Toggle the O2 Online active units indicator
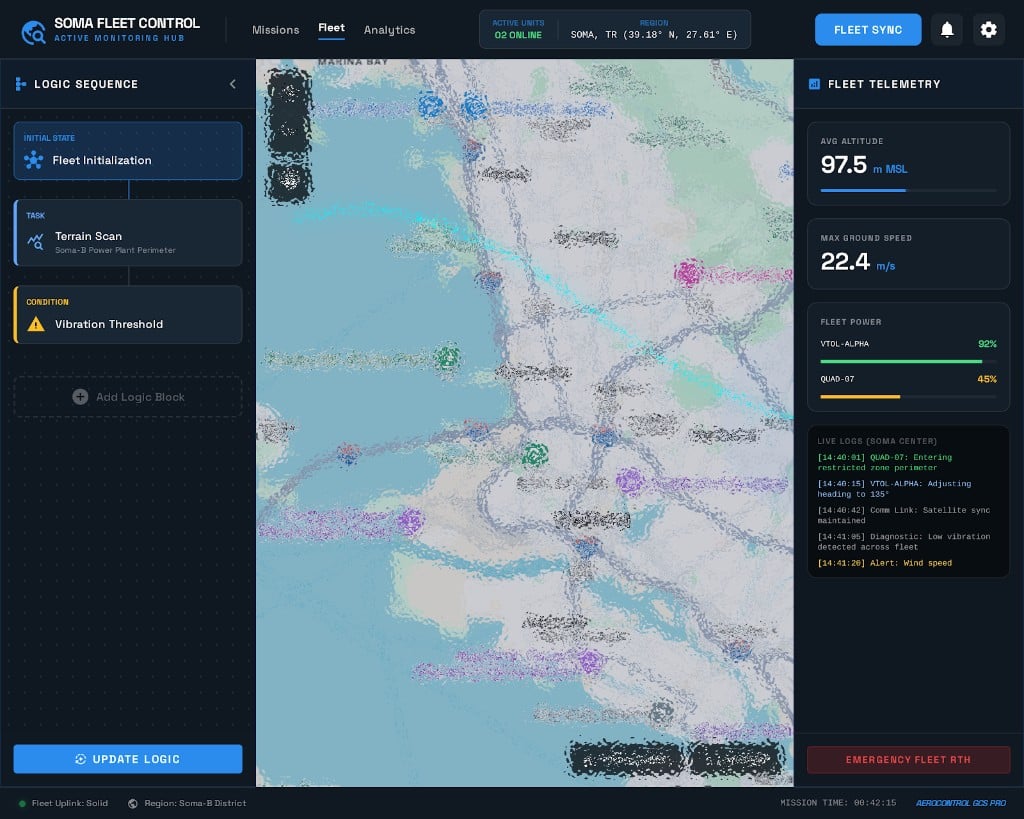The height and width of the screenshot is (819, 1024). 518,30
